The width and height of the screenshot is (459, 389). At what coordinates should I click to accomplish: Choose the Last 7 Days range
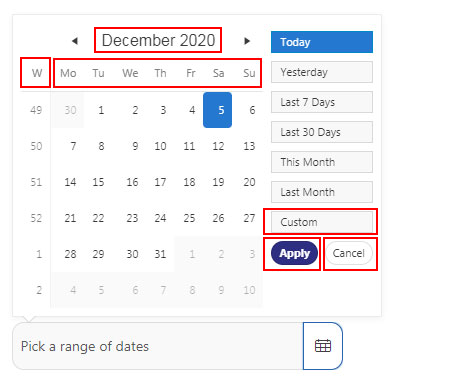point(322,102)
